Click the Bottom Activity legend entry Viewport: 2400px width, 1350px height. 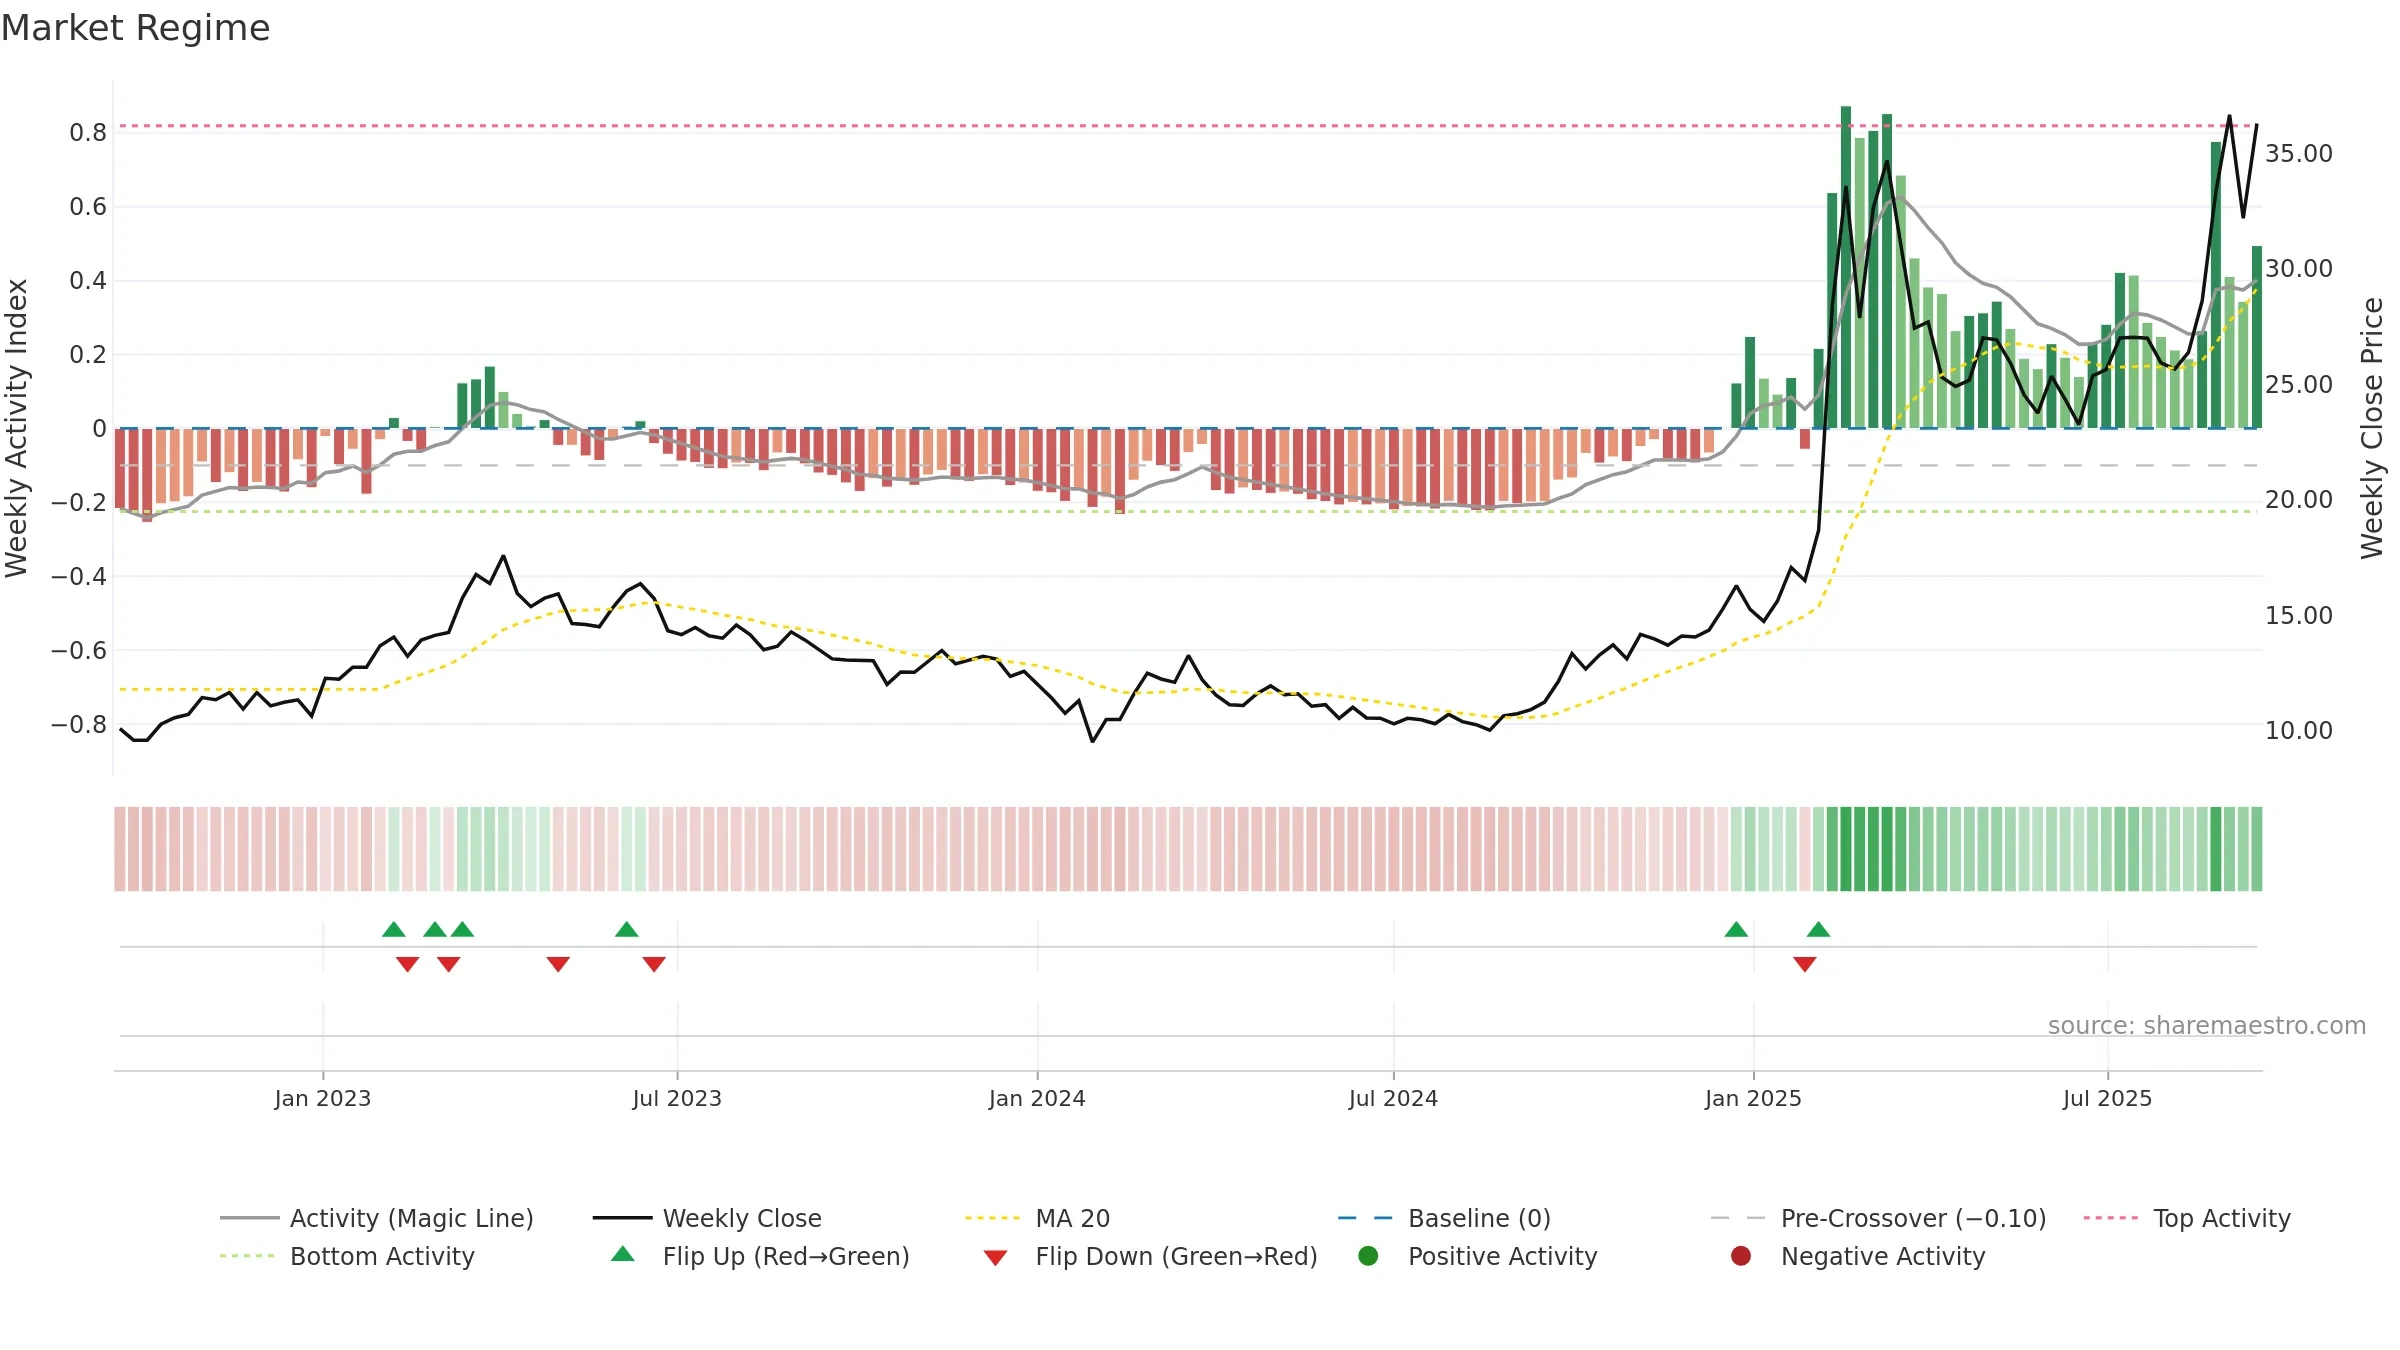click(347, 1256)
